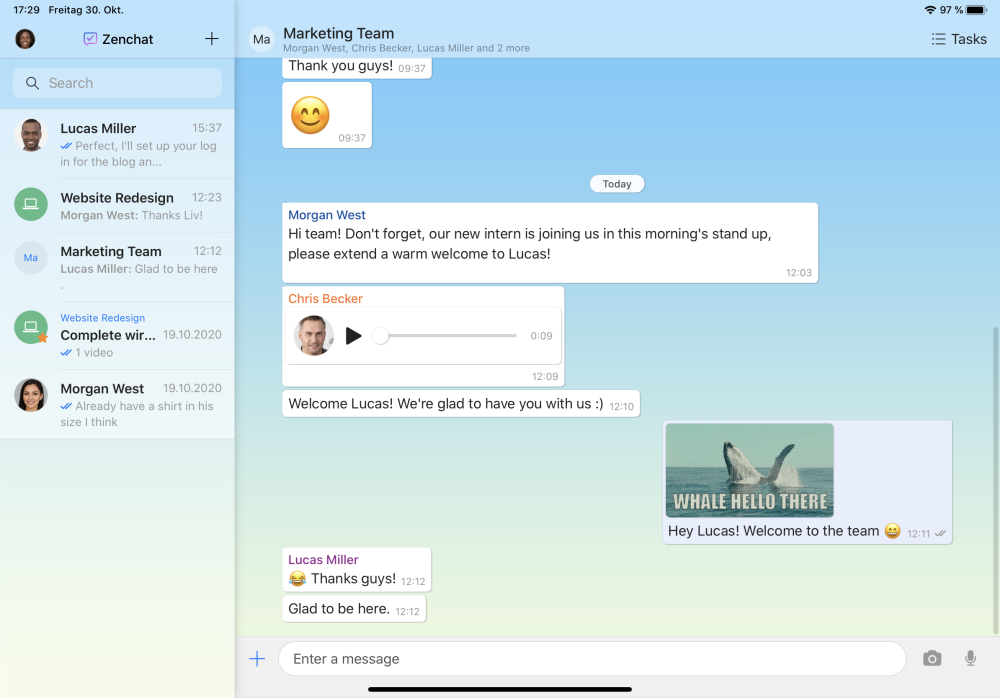Click the Ma group avatar in the chat header
The width and height of the screenshot is (1000, 698).
pos(261,39)
